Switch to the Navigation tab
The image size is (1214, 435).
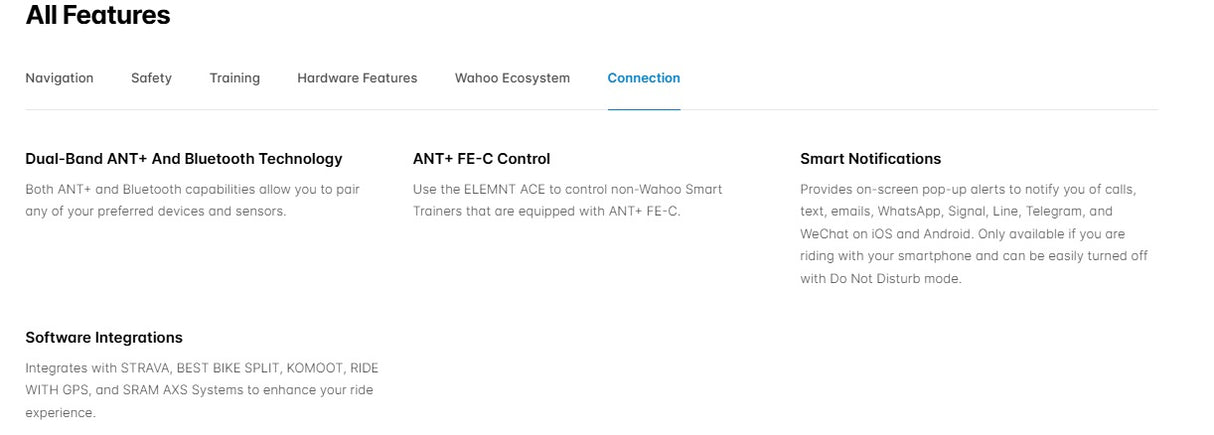coord(59,78)
